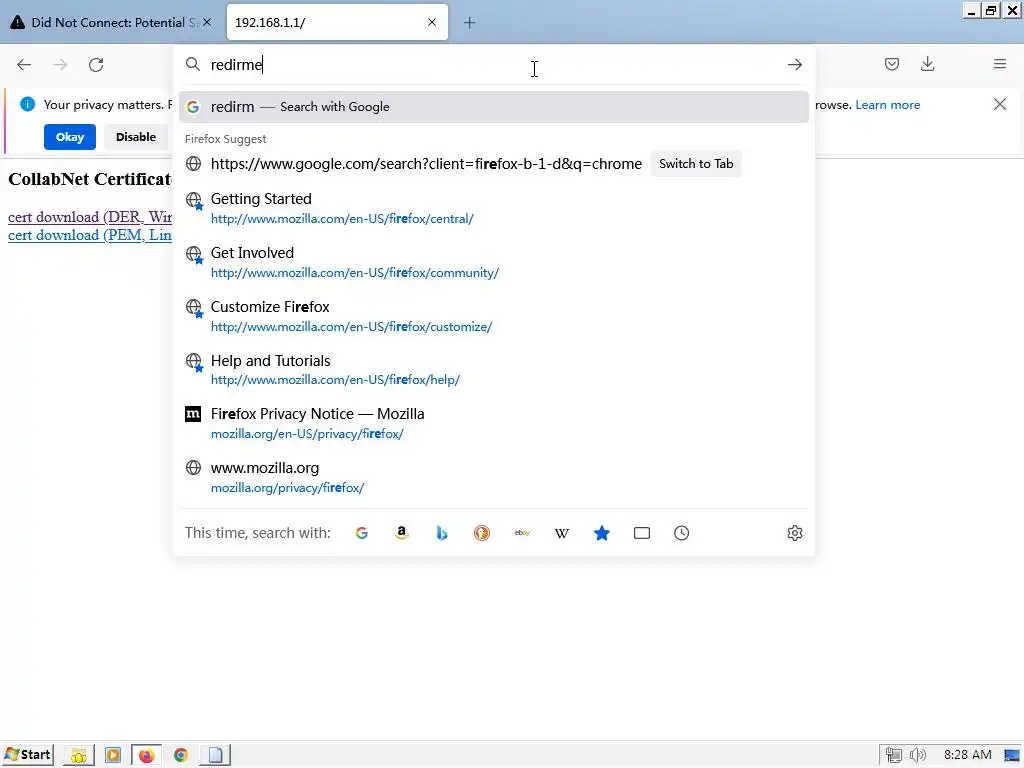Choose the Customize Firefox suggestion

click(x=494, y=316)
